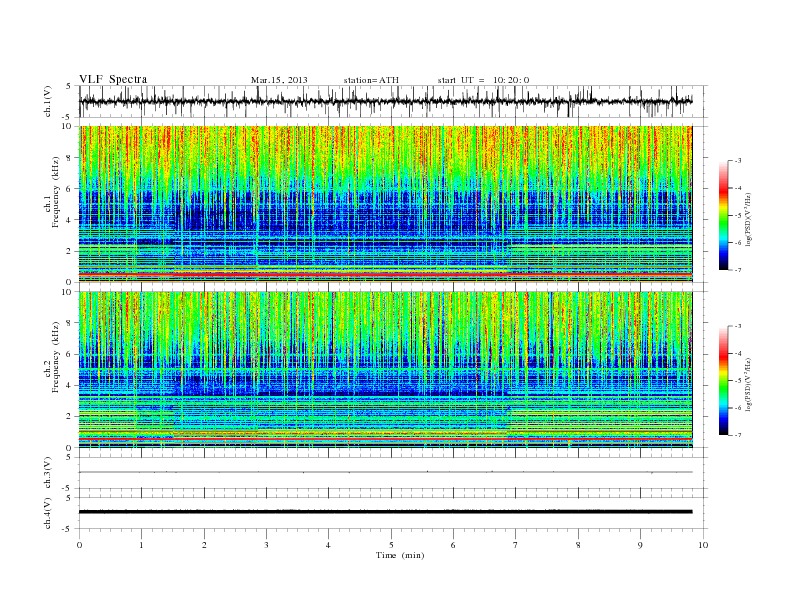Select the date text "Mar.15, 2013"
This screenshot has width=792, height=612.
[x=279, y=80]
